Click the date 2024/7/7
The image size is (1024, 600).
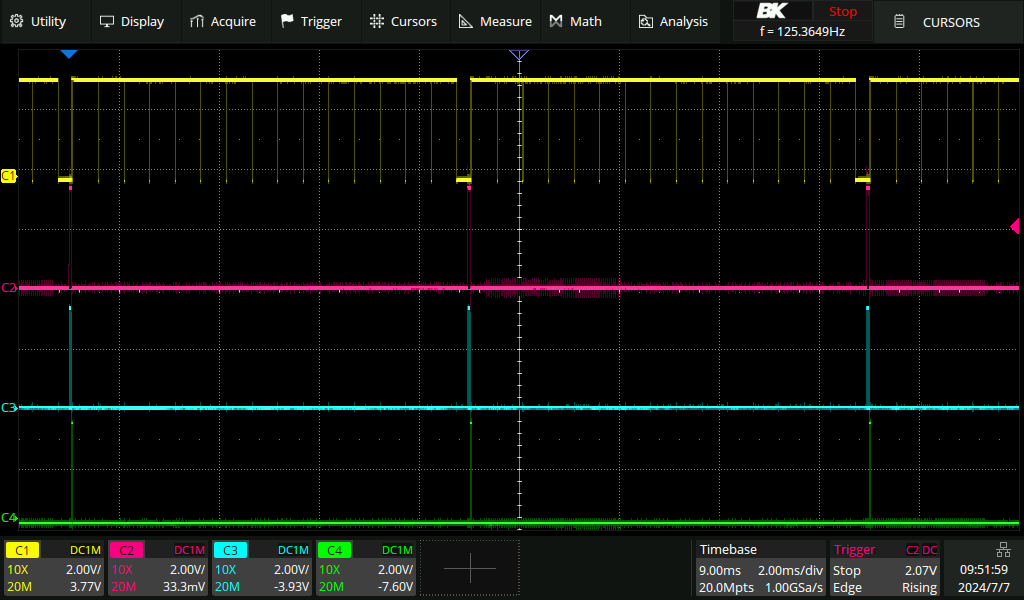[984, 588]
